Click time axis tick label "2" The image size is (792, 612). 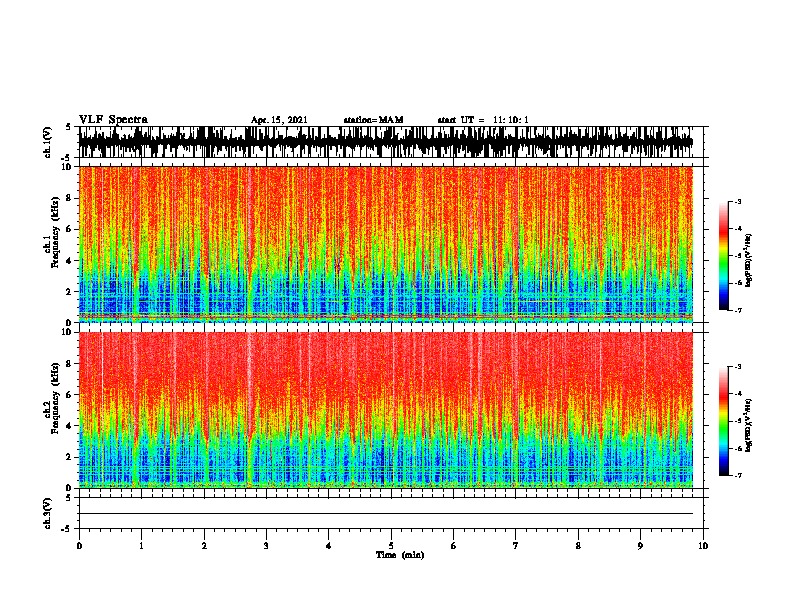[x=204, y=546]
